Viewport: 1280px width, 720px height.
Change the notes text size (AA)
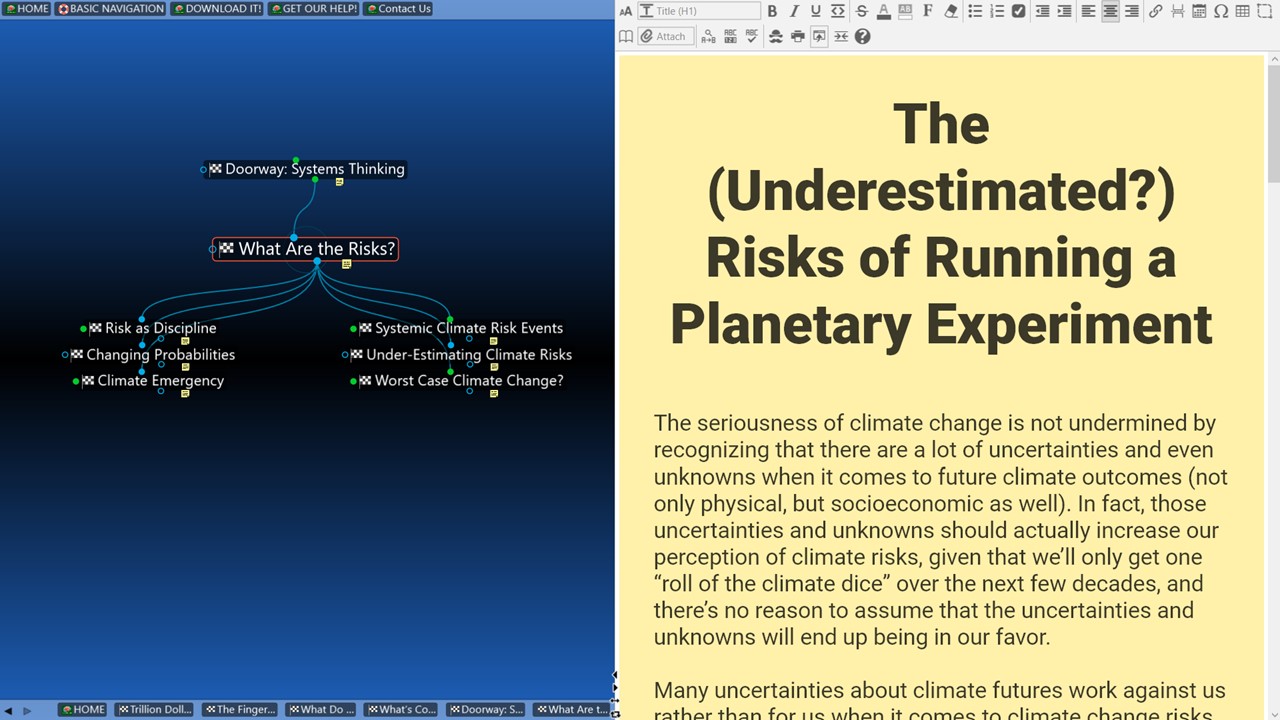[626, 11]
